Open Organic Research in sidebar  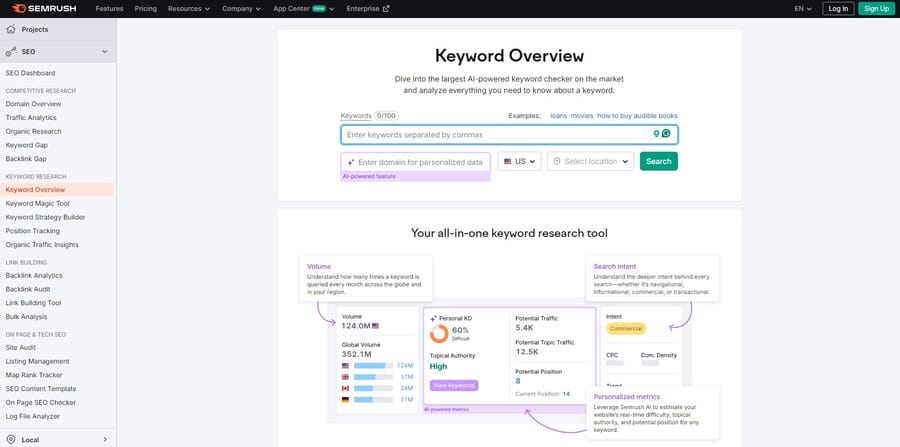point(33,131)
